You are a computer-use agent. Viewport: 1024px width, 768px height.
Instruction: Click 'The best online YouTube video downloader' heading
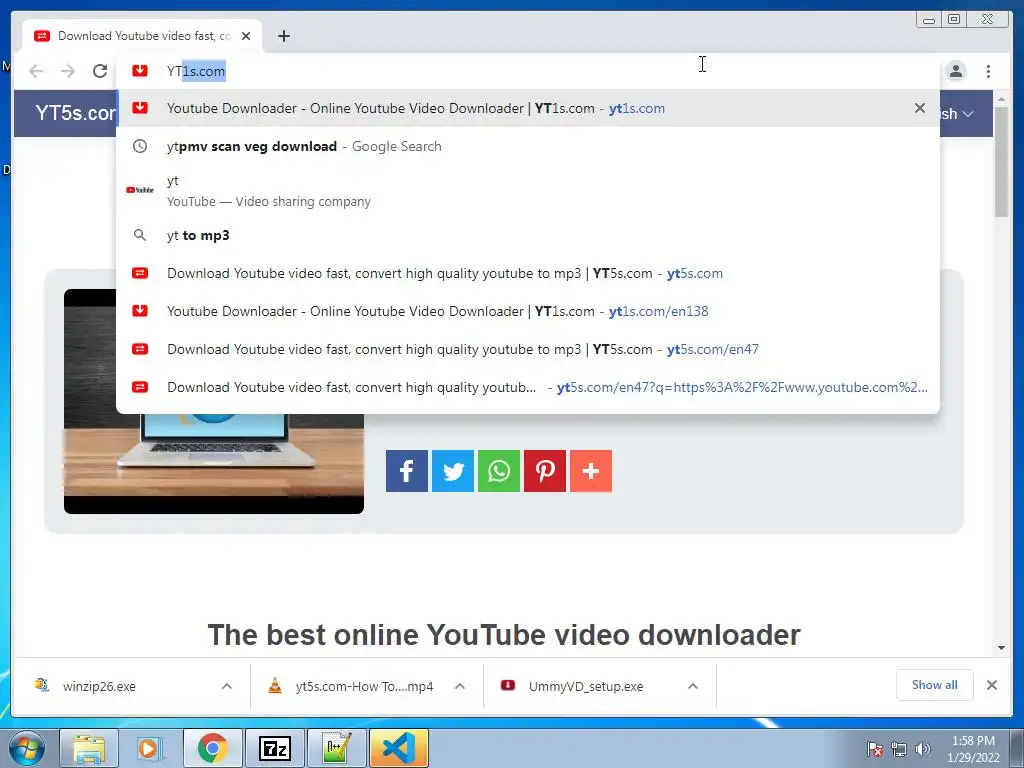(504, 634)
